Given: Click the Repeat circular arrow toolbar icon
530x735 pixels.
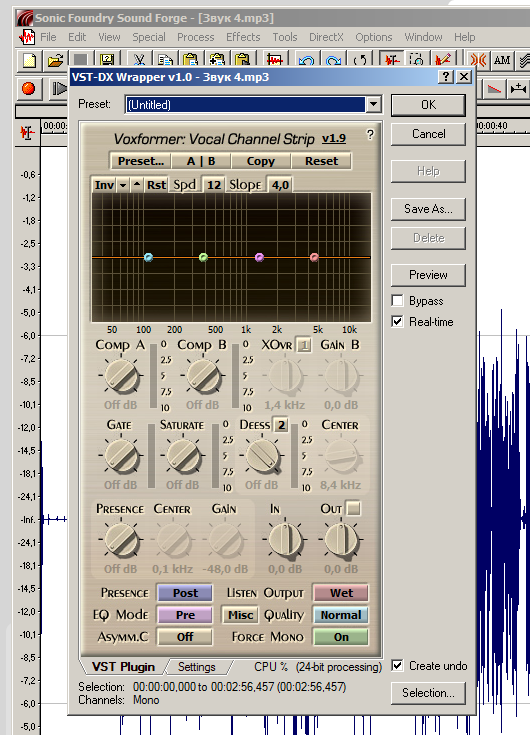Looking at the screenshot, I should coord(359,60).
